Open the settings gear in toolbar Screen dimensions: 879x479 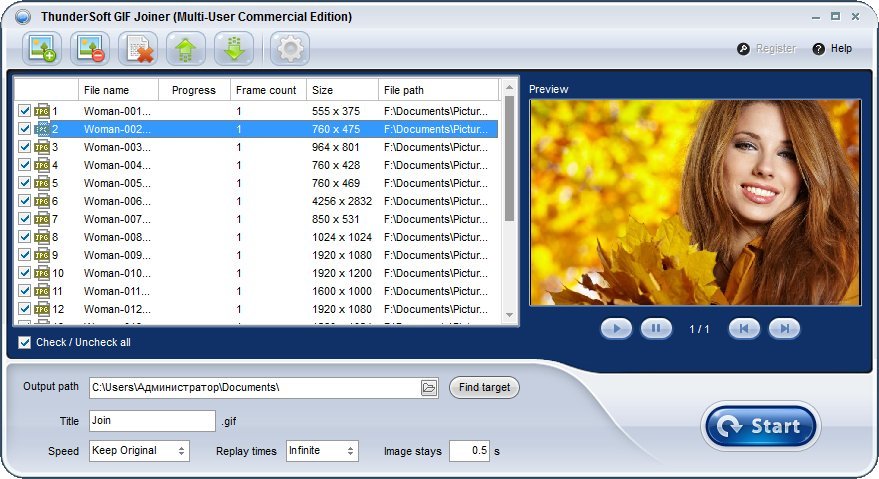290,49
